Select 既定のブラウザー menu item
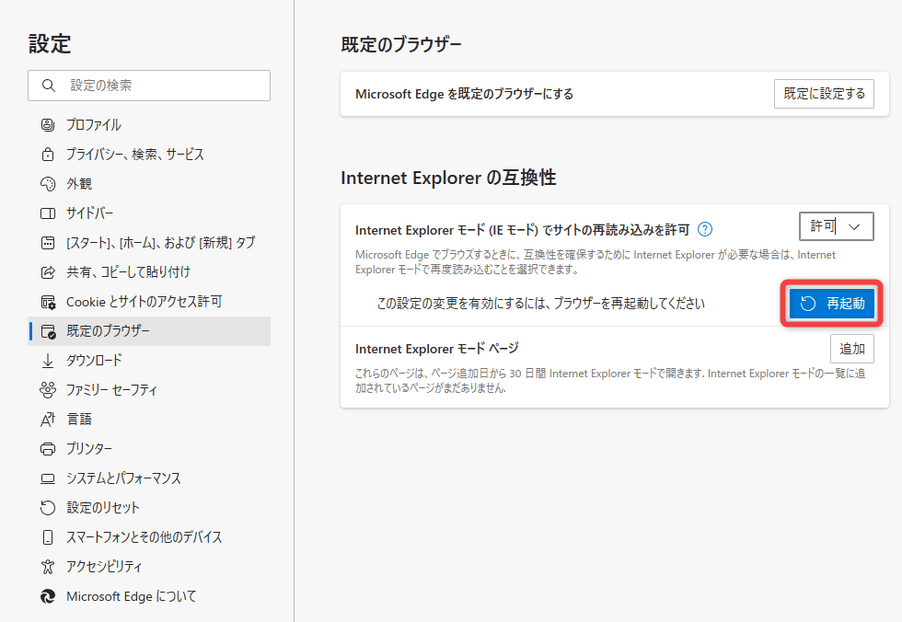The width and height of the screenshot is (902, 622). pos(149,331)
